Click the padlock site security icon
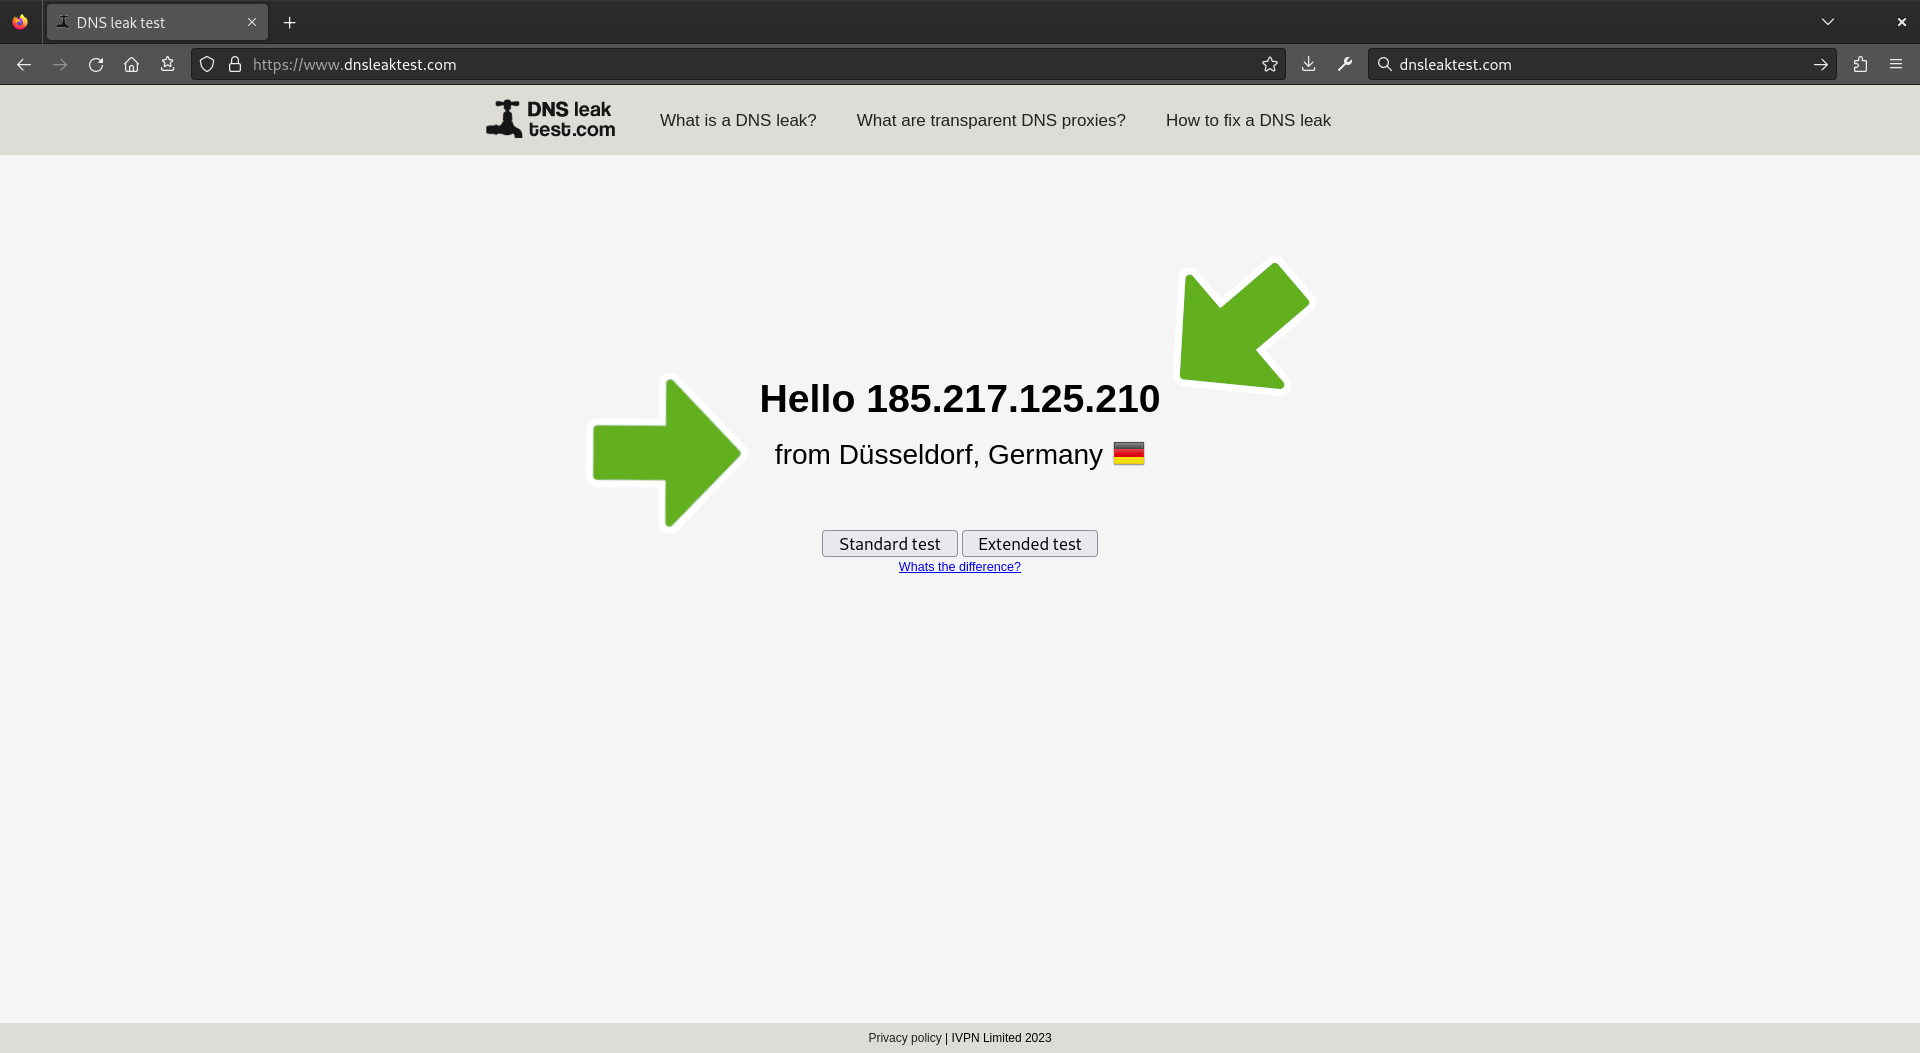Screen dimensions: 1920x1053 tap(235, 64)
